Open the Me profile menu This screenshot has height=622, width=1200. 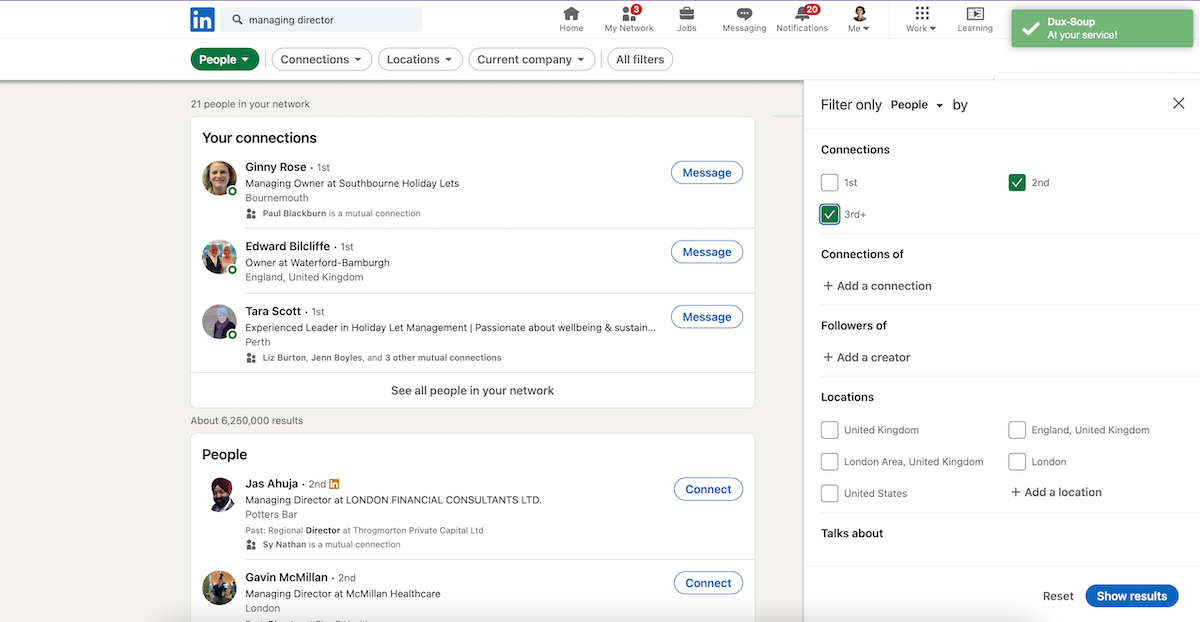pyautogui.click(x=858, y=17)
